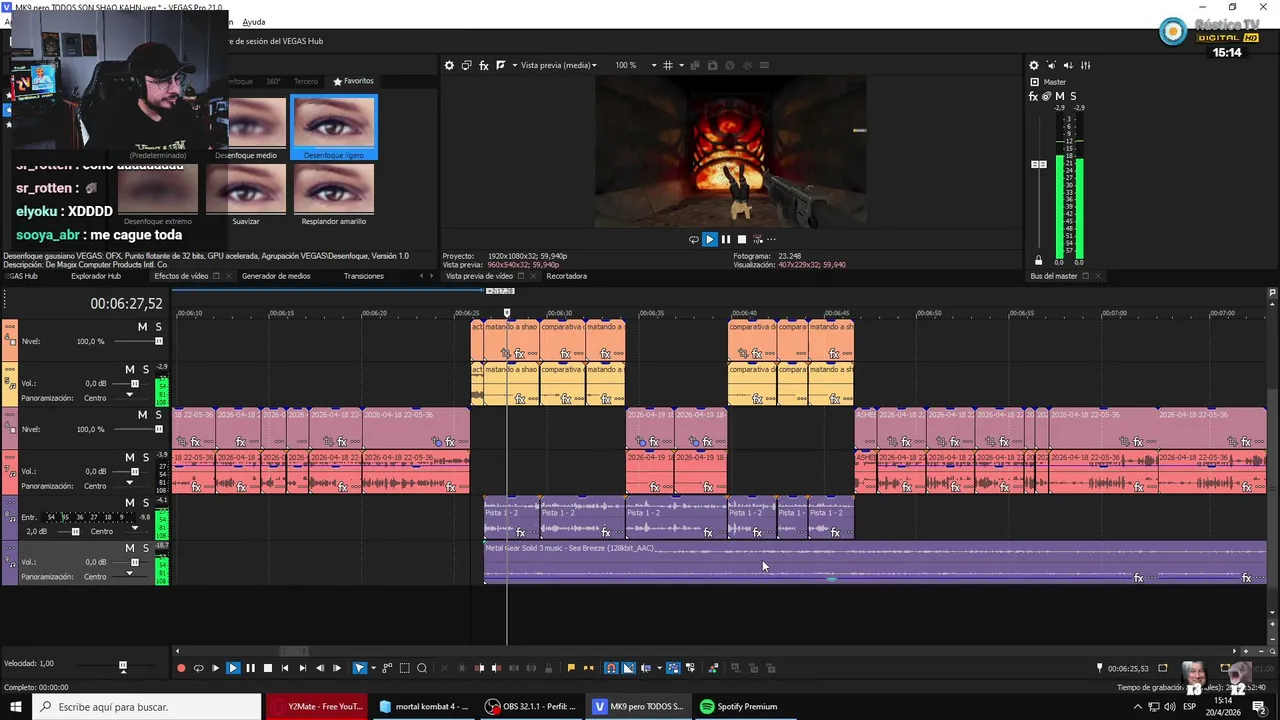Select Favoritos preset category
Viewport: 1280px width, 720px height.
coord(353,81)
